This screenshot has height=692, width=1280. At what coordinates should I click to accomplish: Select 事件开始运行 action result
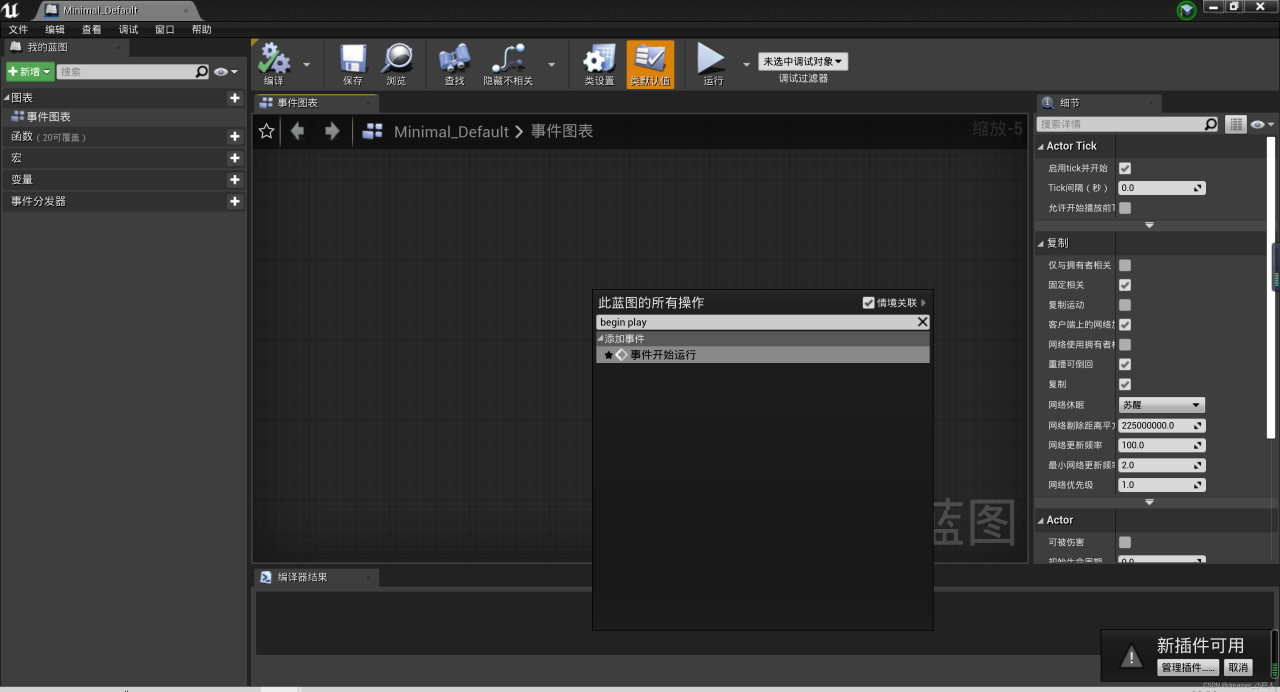(x=763, y=355)
